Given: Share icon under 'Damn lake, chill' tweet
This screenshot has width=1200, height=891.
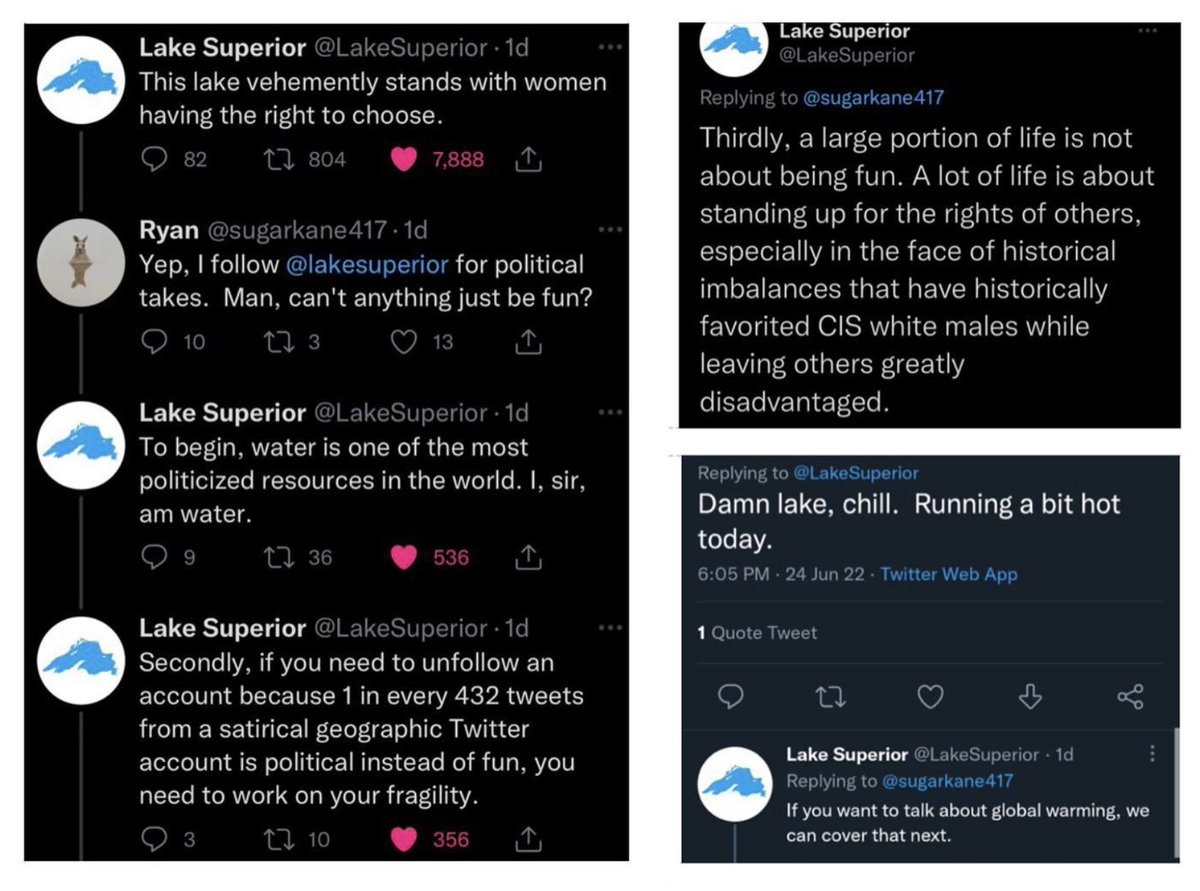Looking at the screenshot, I should 1130,697.
